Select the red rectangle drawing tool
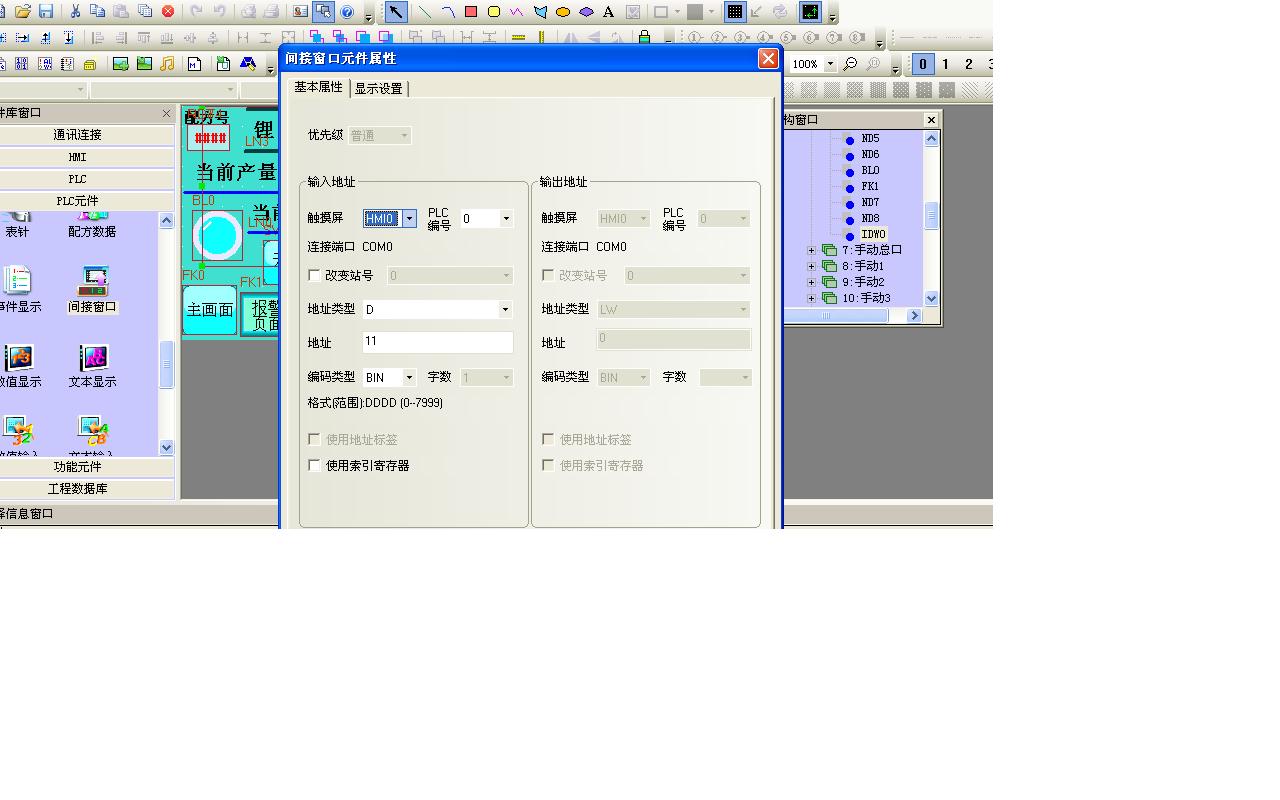Viewport: 1280px width, 800px height. (470, 12)
